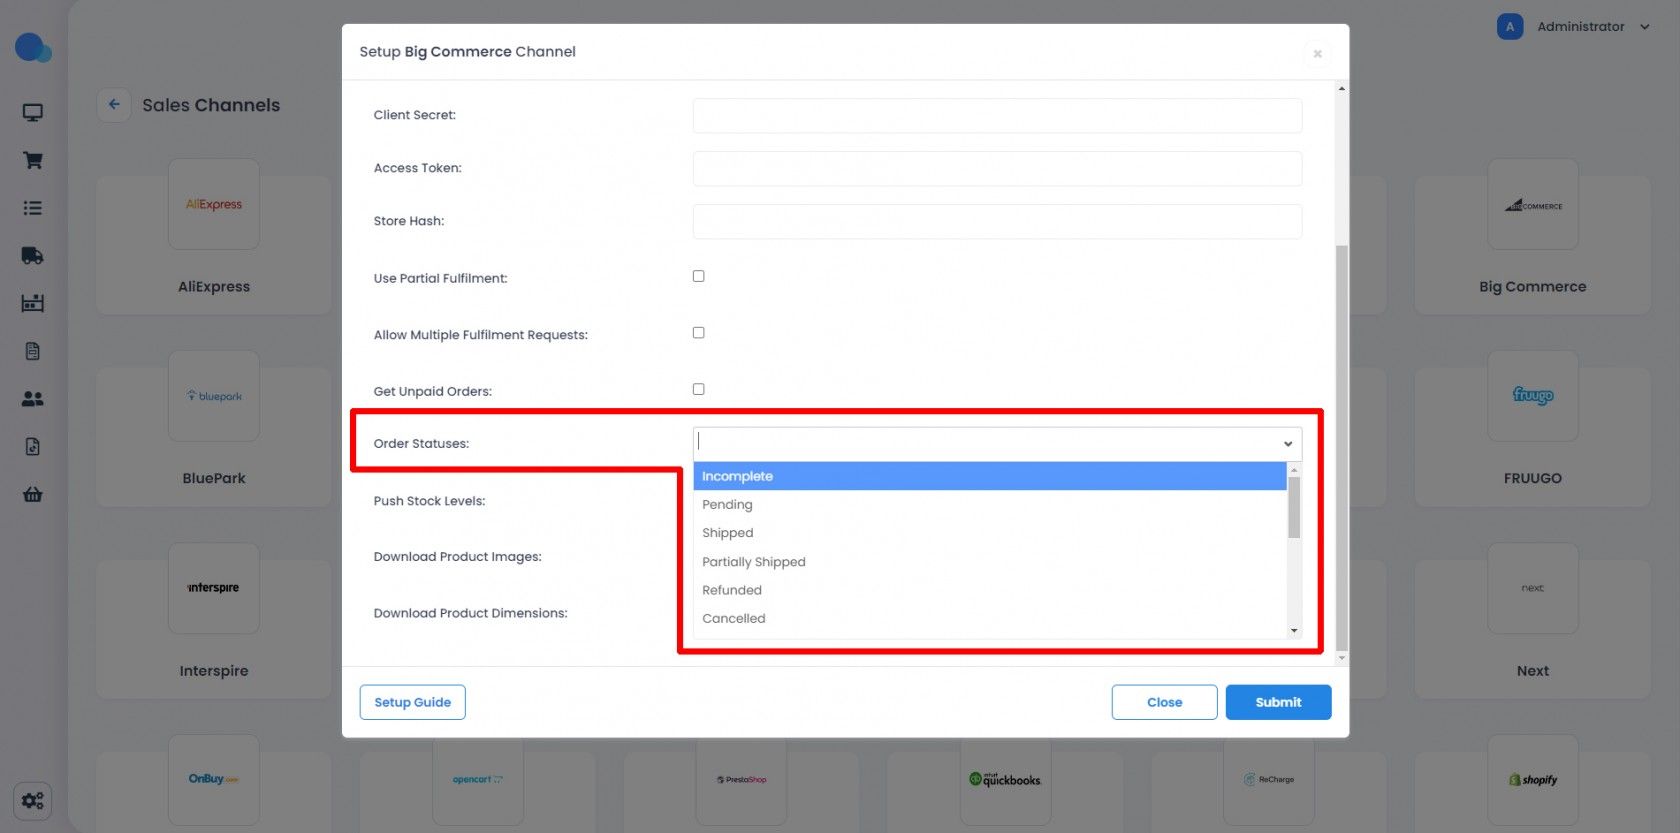Open the shopping basket sidebar icon
The height and width of the screenshot is (833, 1680).
coord(33,494)
